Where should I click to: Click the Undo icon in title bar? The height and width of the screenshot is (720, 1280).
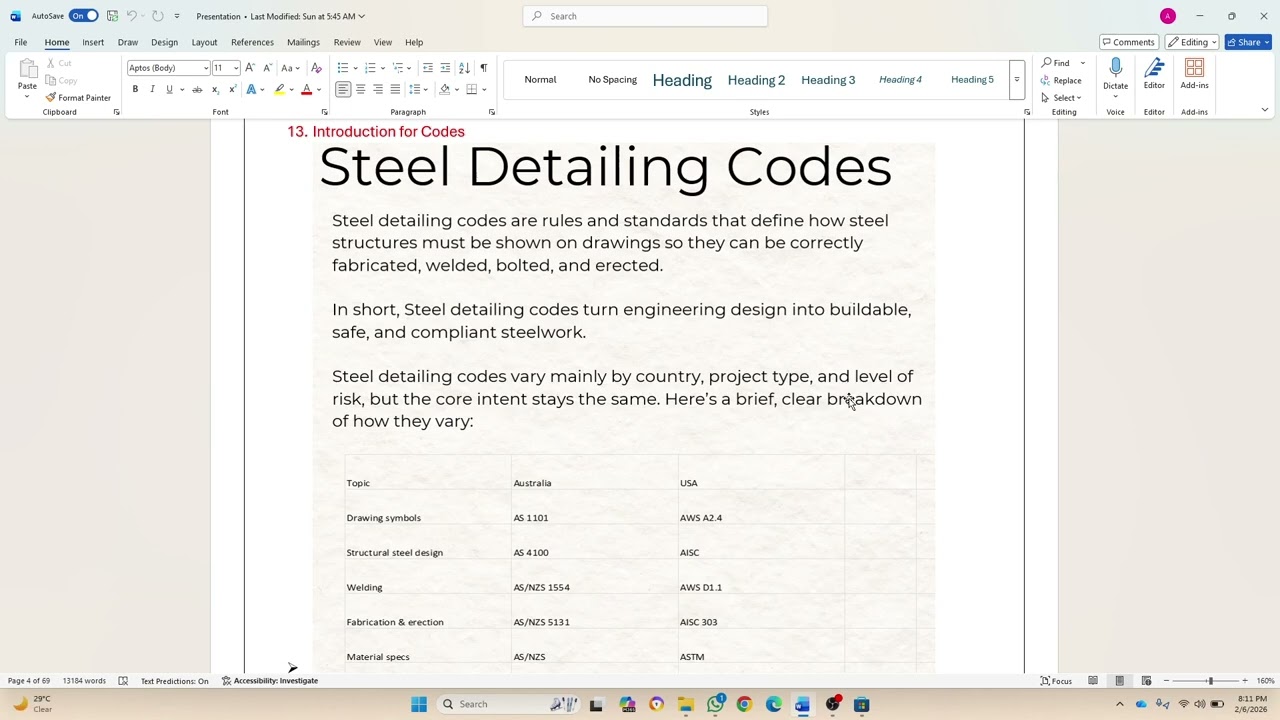[x=131, y=16]
